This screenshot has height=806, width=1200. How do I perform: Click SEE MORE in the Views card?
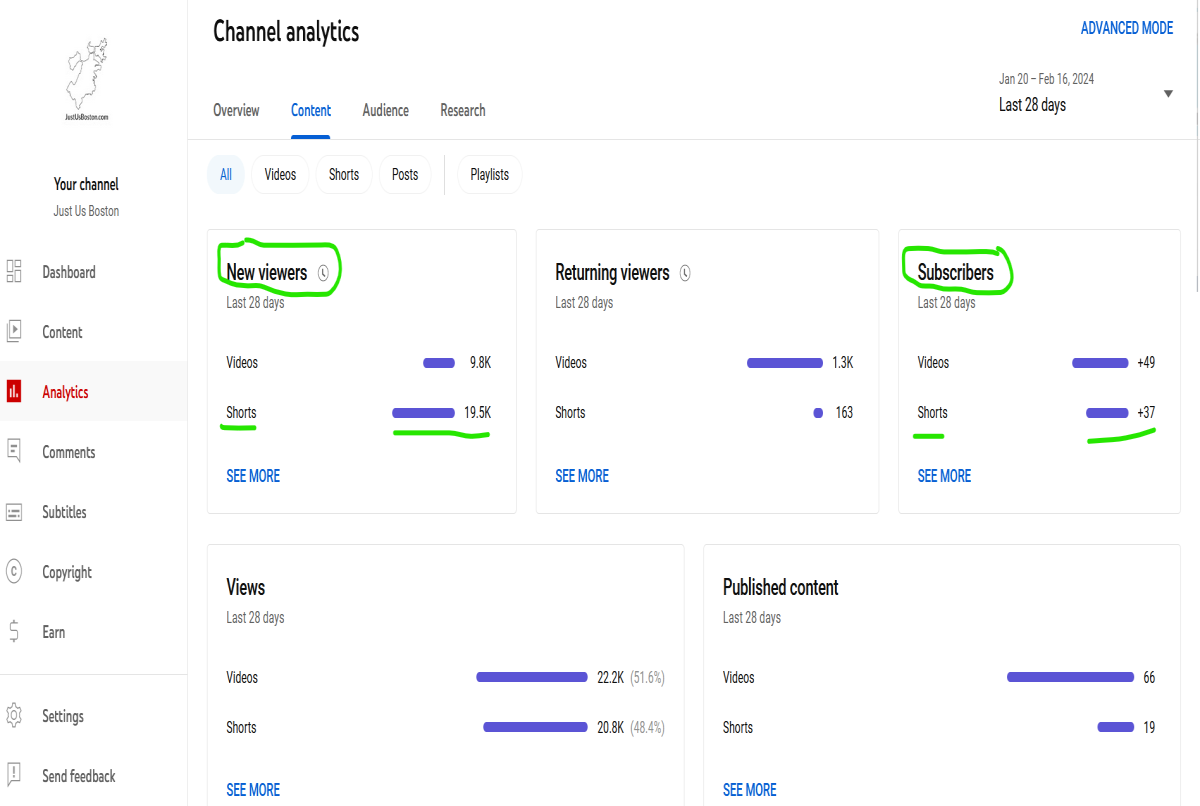253,790
